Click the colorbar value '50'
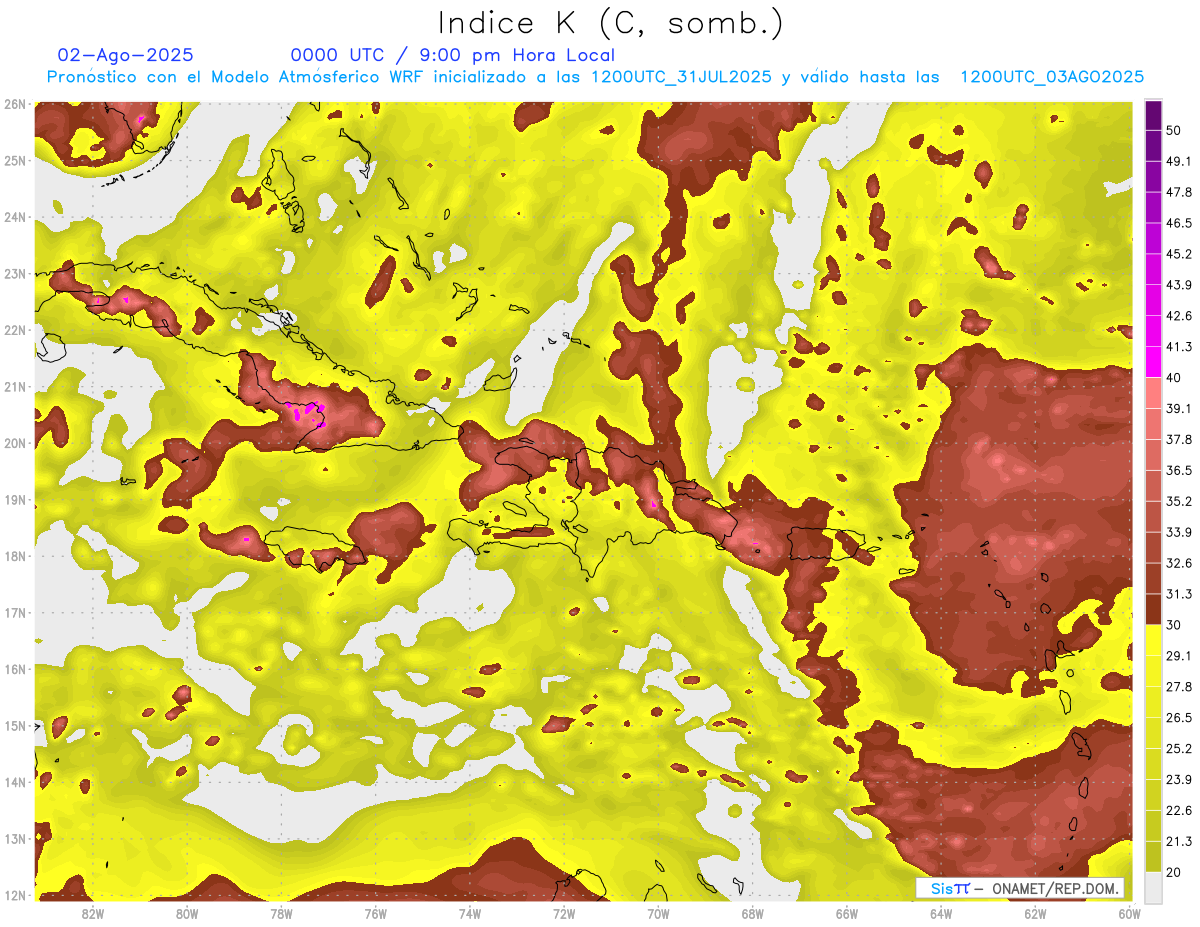 [x=1174, y=130]
